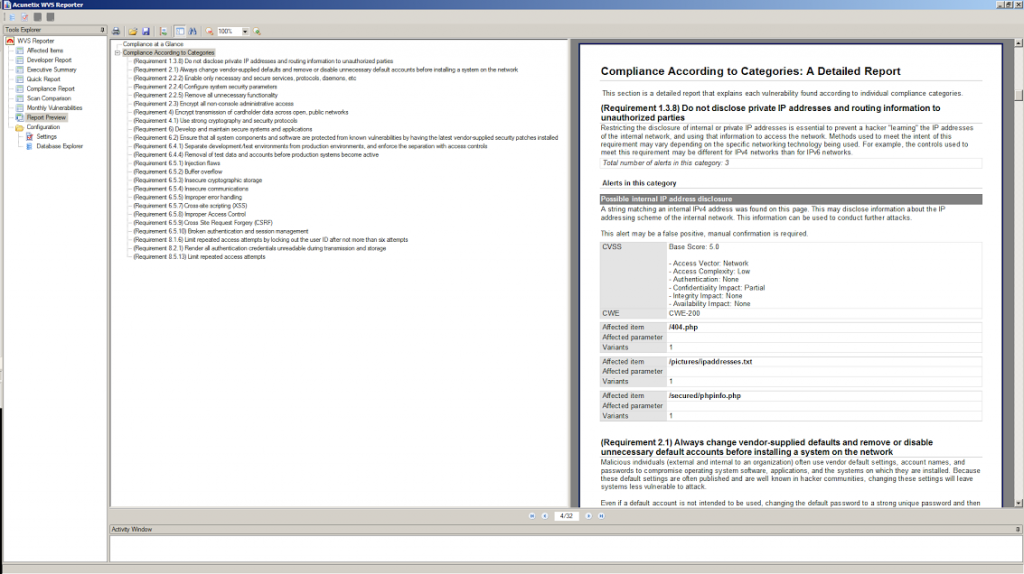Go to Requirement 2.2.4 Configure system security parameters
The height and width of the screenshot is (574, 1024).
pyautogui.click(x=205, y=87)
